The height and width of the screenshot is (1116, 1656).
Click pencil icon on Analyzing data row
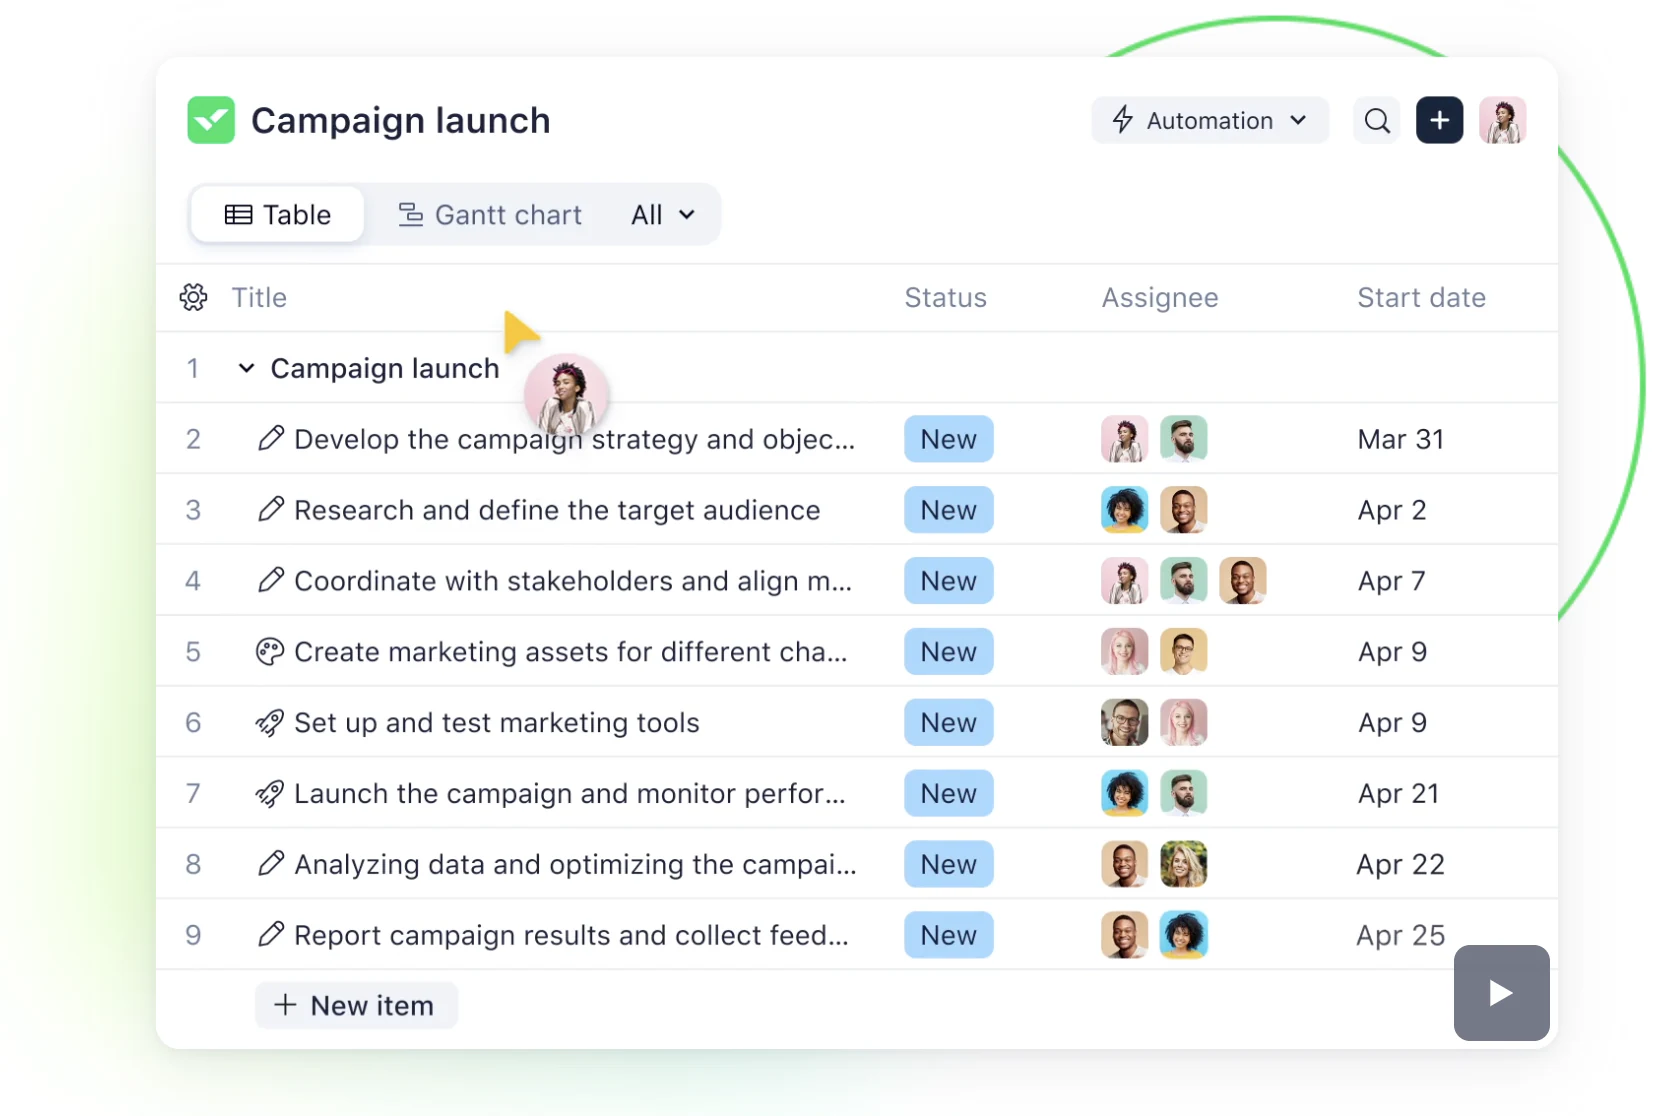click(x=270, y=863)
